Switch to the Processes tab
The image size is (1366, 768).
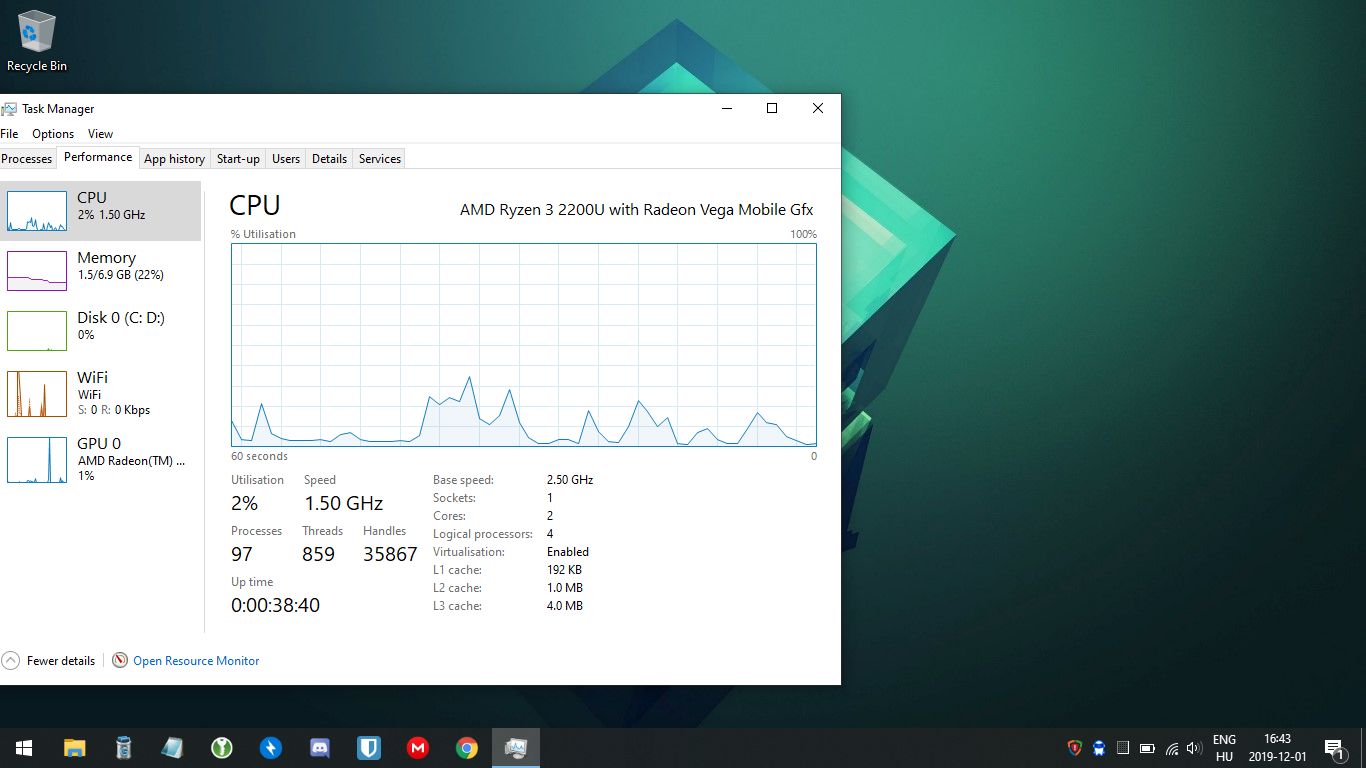point(27,159)
